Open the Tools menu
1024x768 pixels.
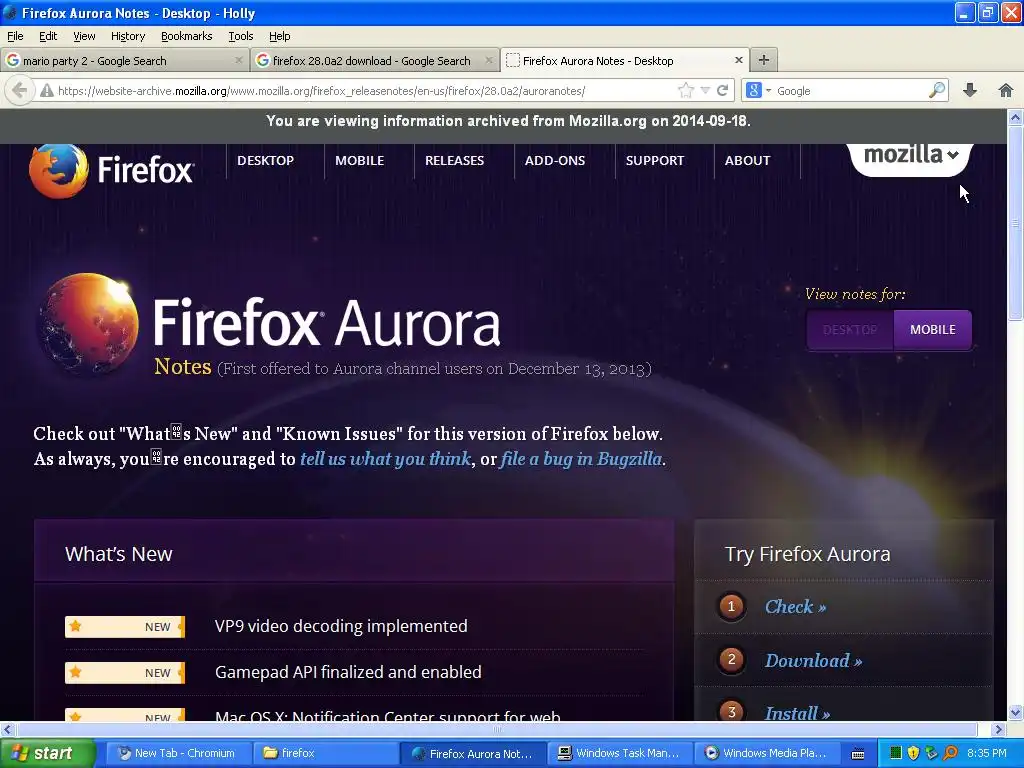[x=240, y=36]
